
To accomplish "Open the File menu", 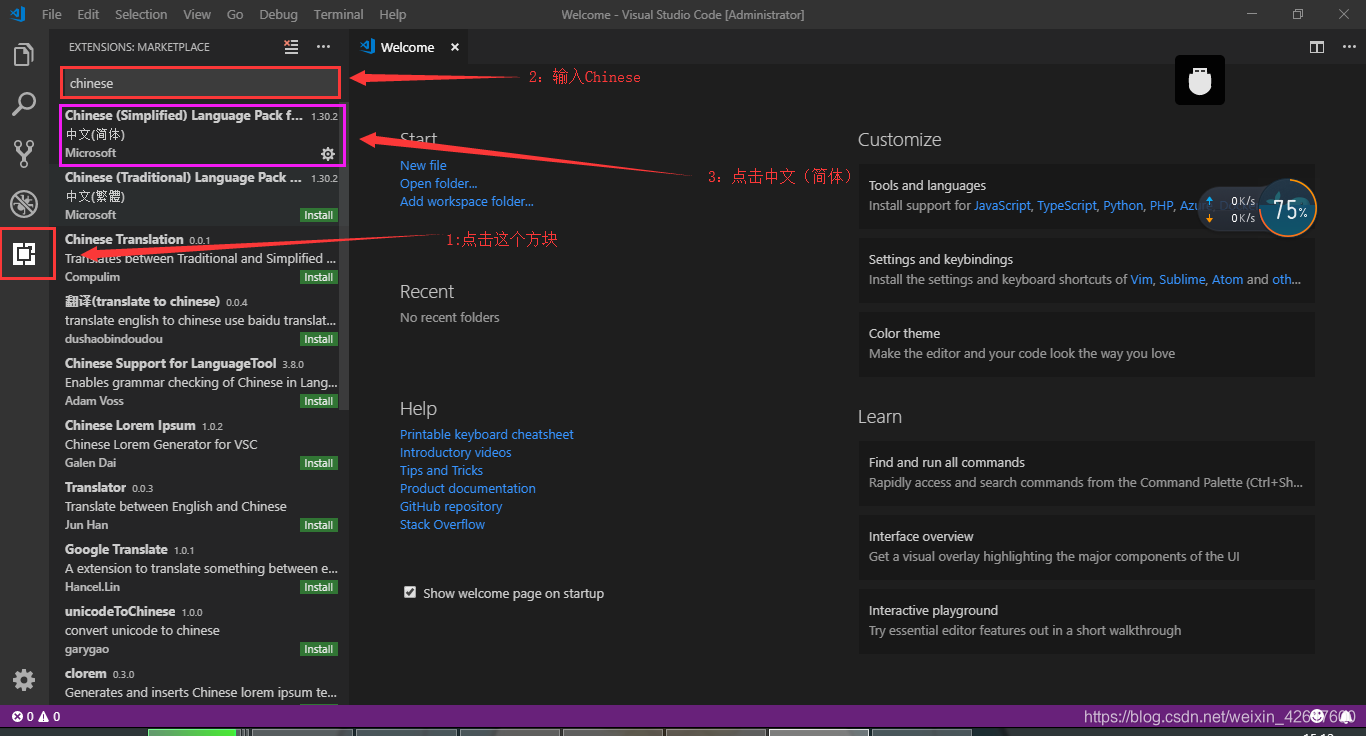I will 52,14.
